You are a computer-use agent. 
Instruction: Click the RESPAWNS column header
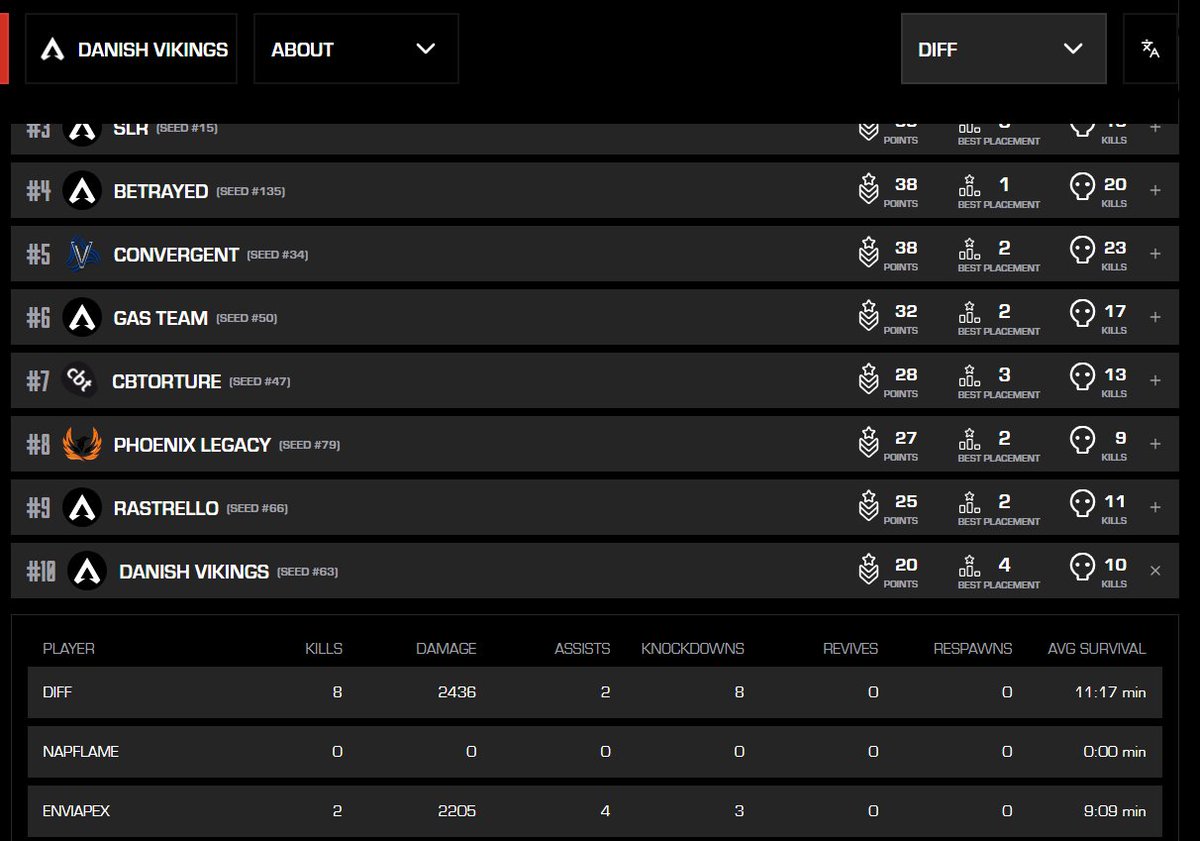coord(973,649)
